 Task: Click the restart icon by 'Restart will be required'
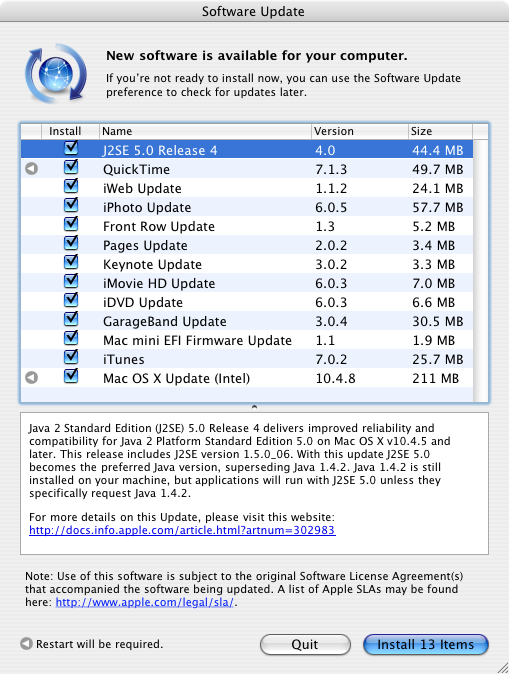point(27,643)
